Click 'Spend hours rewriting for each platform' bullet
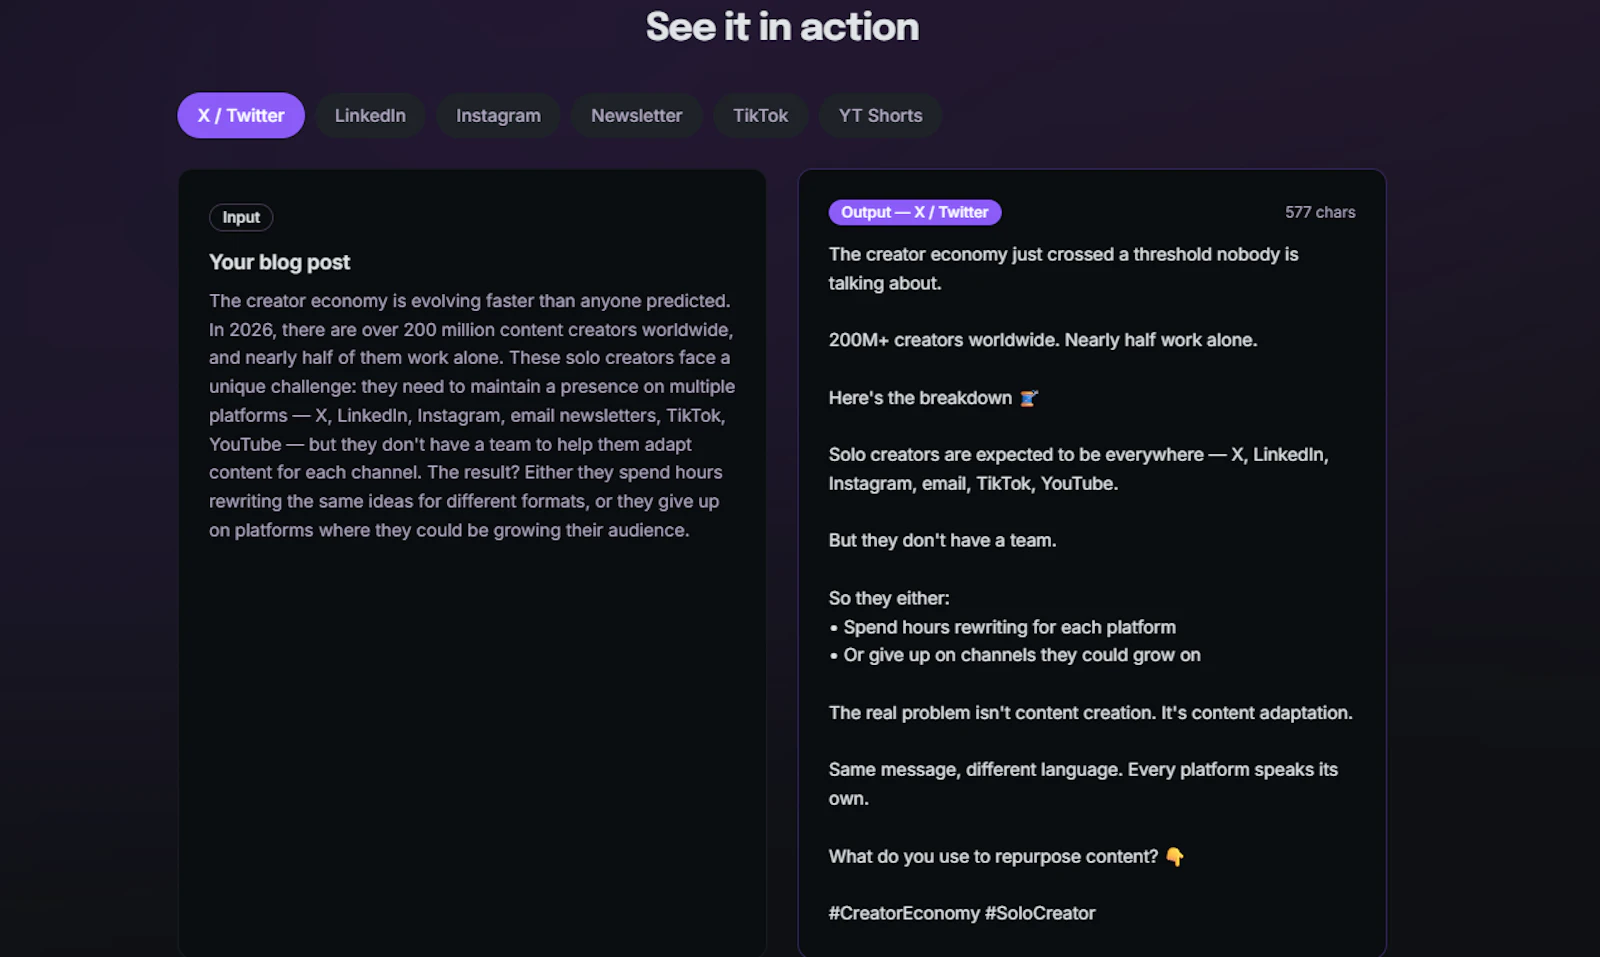This screenshot has height=957, width=1600. pyautogui.click(x=1003, y=627)
